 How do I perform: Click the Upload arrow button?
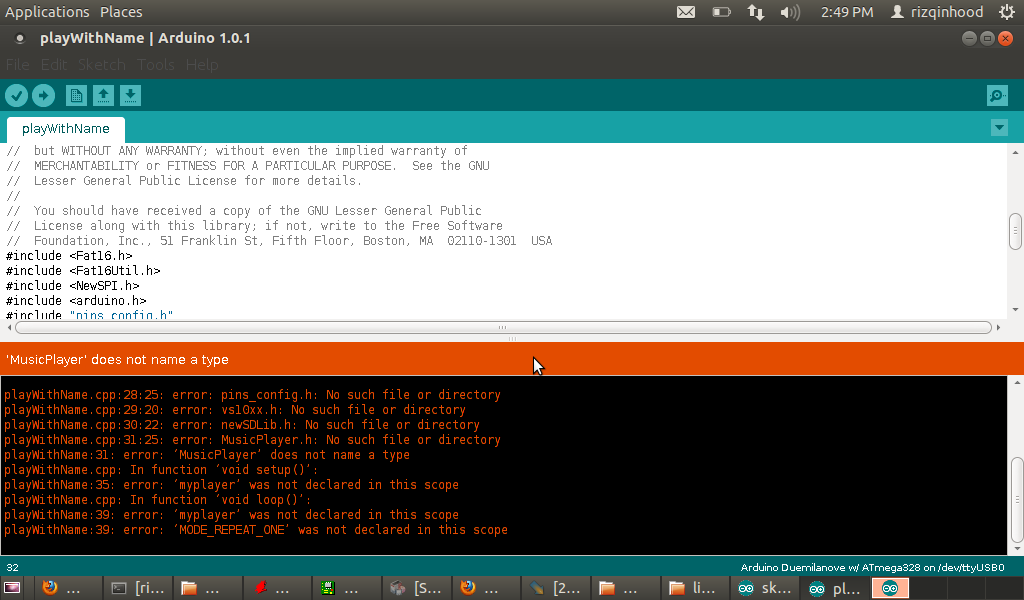coord(44,96)
